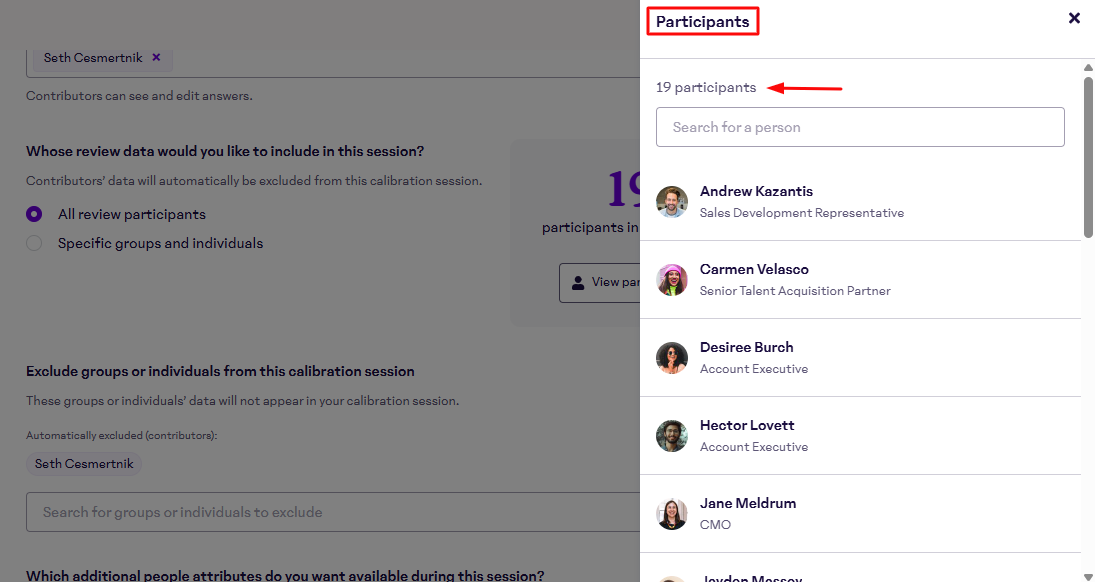Choose Specific groups and individuals option
This screenshot has width=1095, height=582.
coord(35,243)
